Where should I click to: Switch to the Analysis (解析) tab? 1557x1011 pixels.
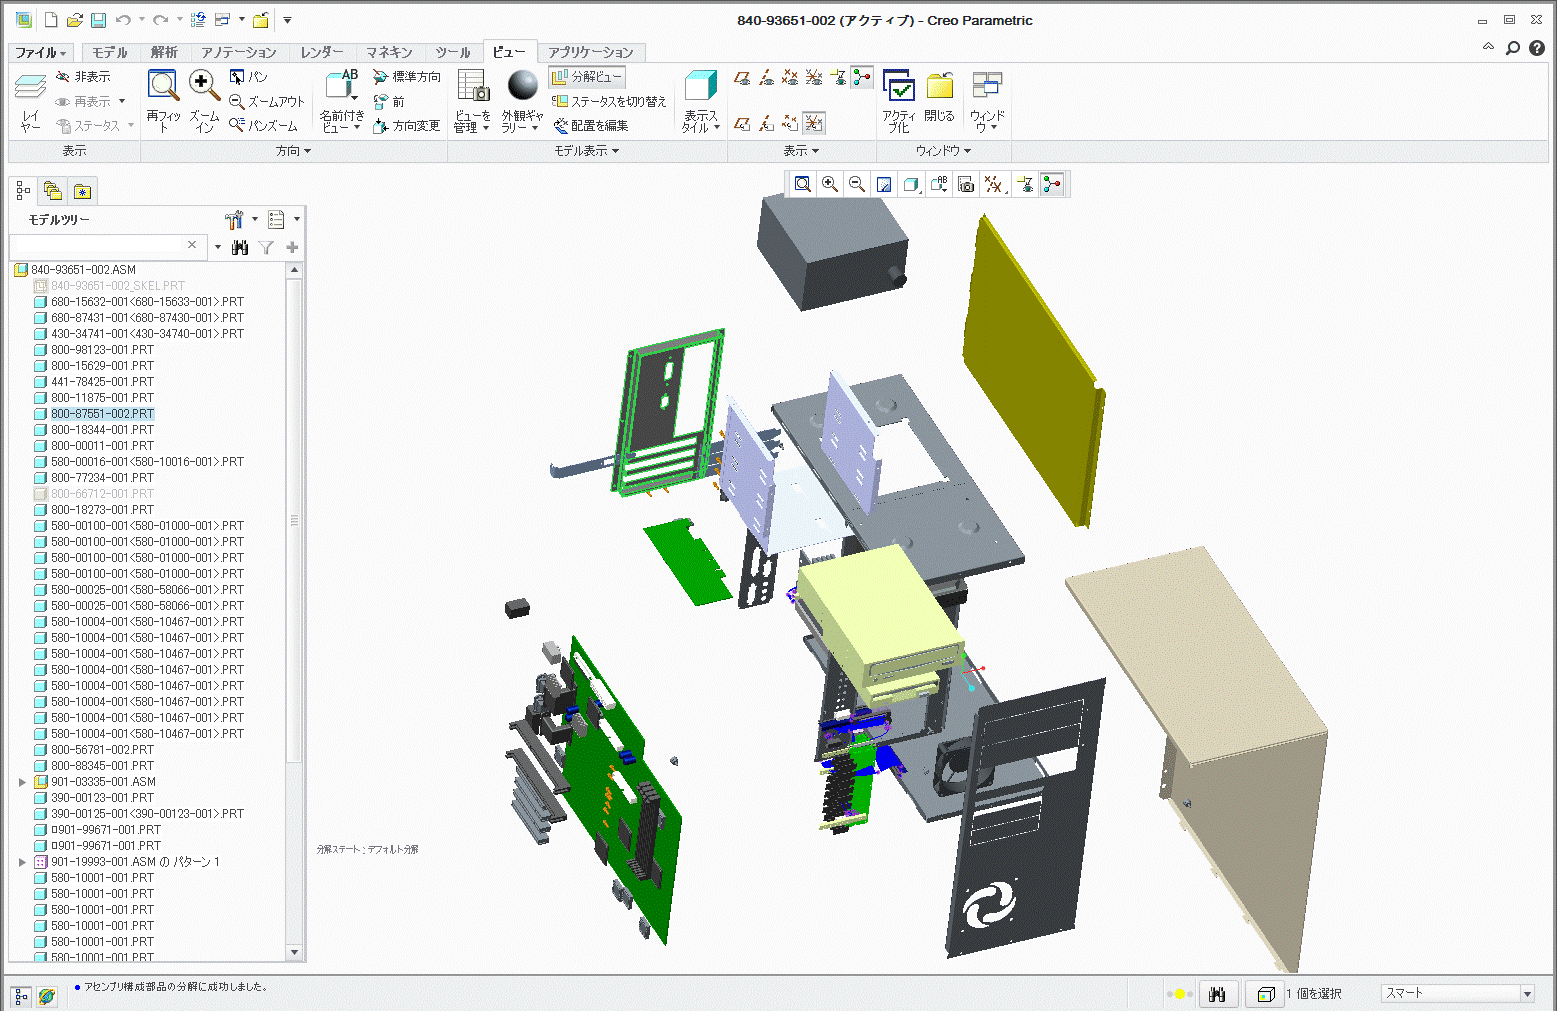[164, 53]
